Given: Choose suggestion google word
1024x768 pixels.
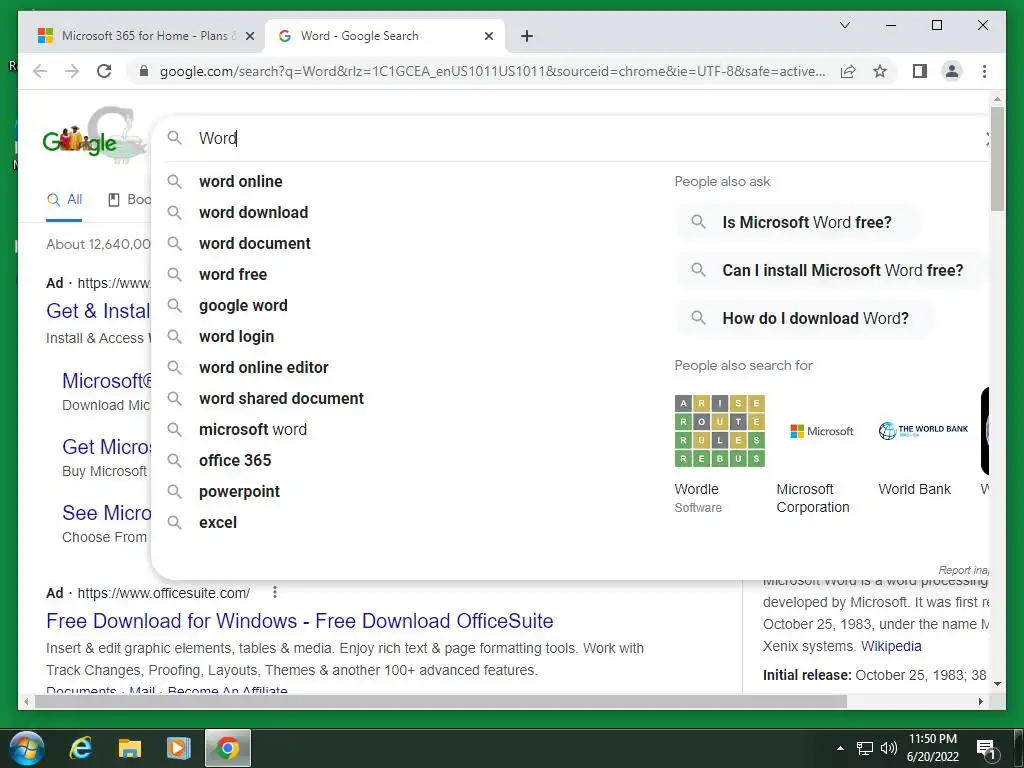Looking at the screenshot, I should [x=243, y=306].
